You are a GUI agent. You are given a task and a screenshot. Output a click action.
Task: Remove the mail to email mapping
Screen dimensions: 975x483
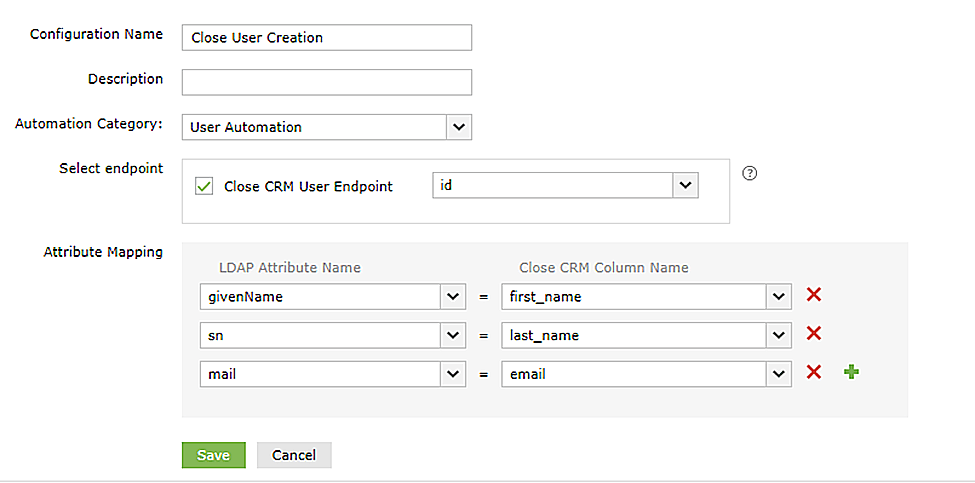pyautogui.click(x=814, y=372)
